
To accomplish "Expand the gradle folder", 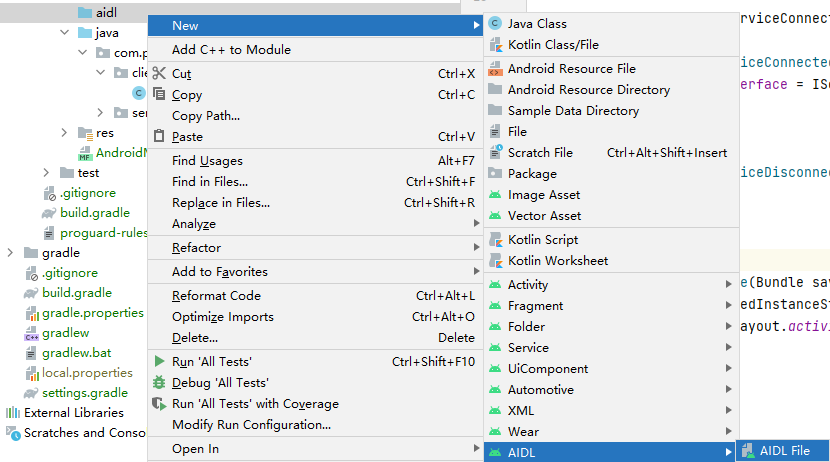I will pos(10,252).
